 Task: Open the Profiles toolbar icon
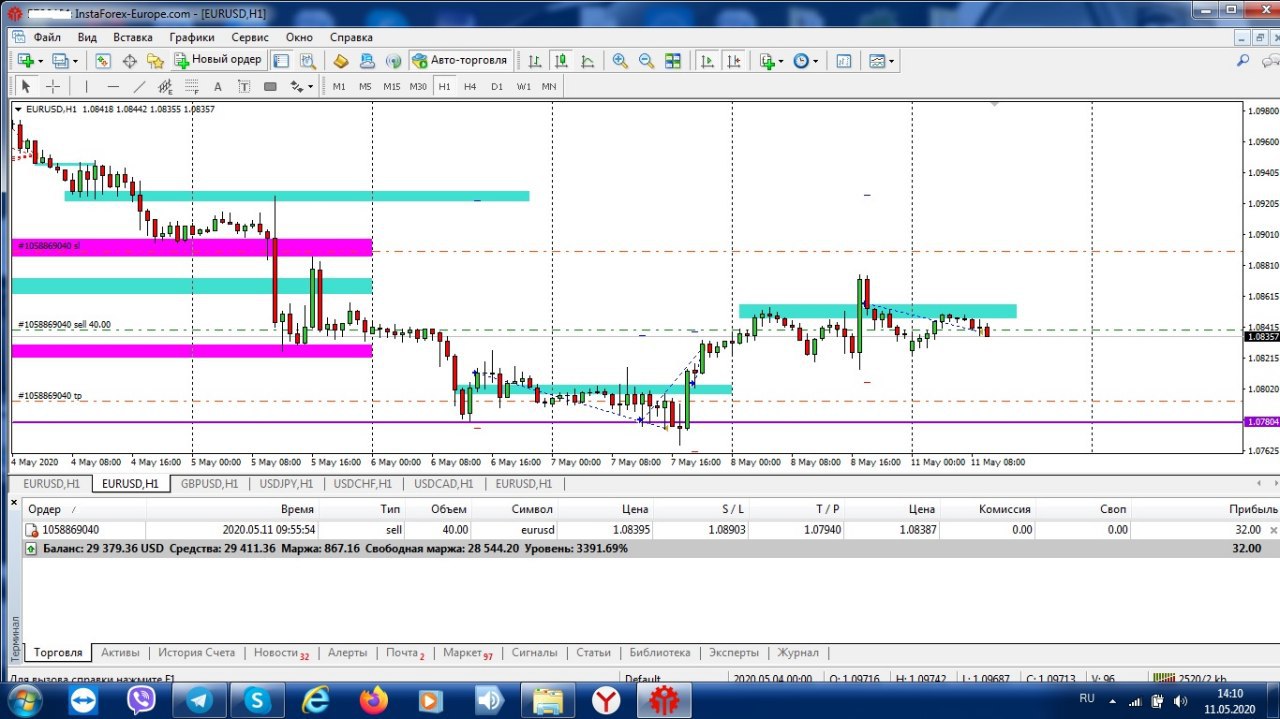click(x=60, y=60)
